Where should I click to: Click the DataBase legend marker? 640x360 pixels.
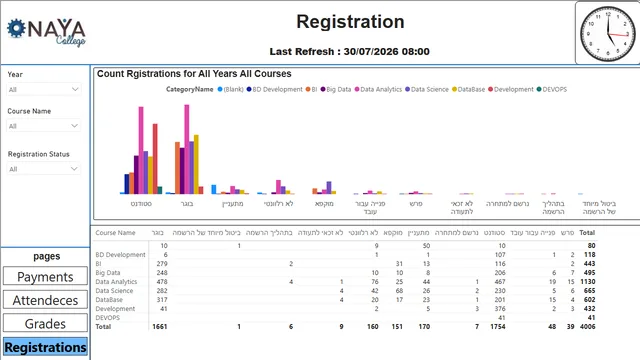tap(454, 89)
